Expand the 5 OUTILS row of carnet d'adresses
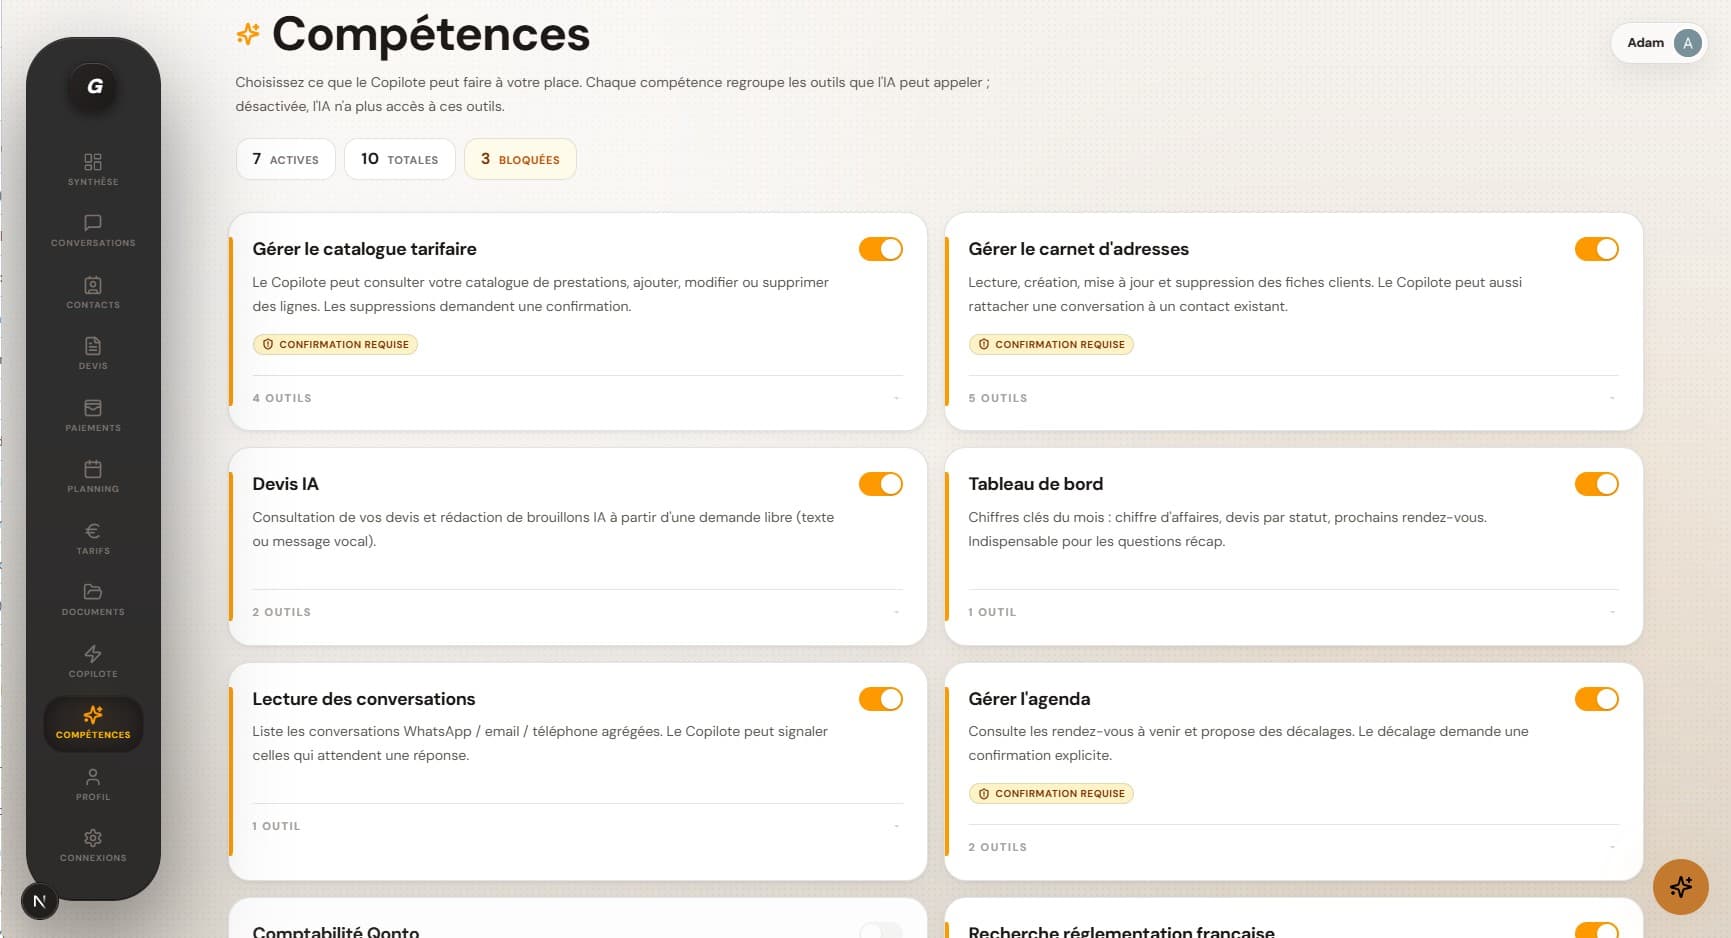The height and width of the screenshot is (938, 1731). pyautogui.click(x=1293, y=398)
